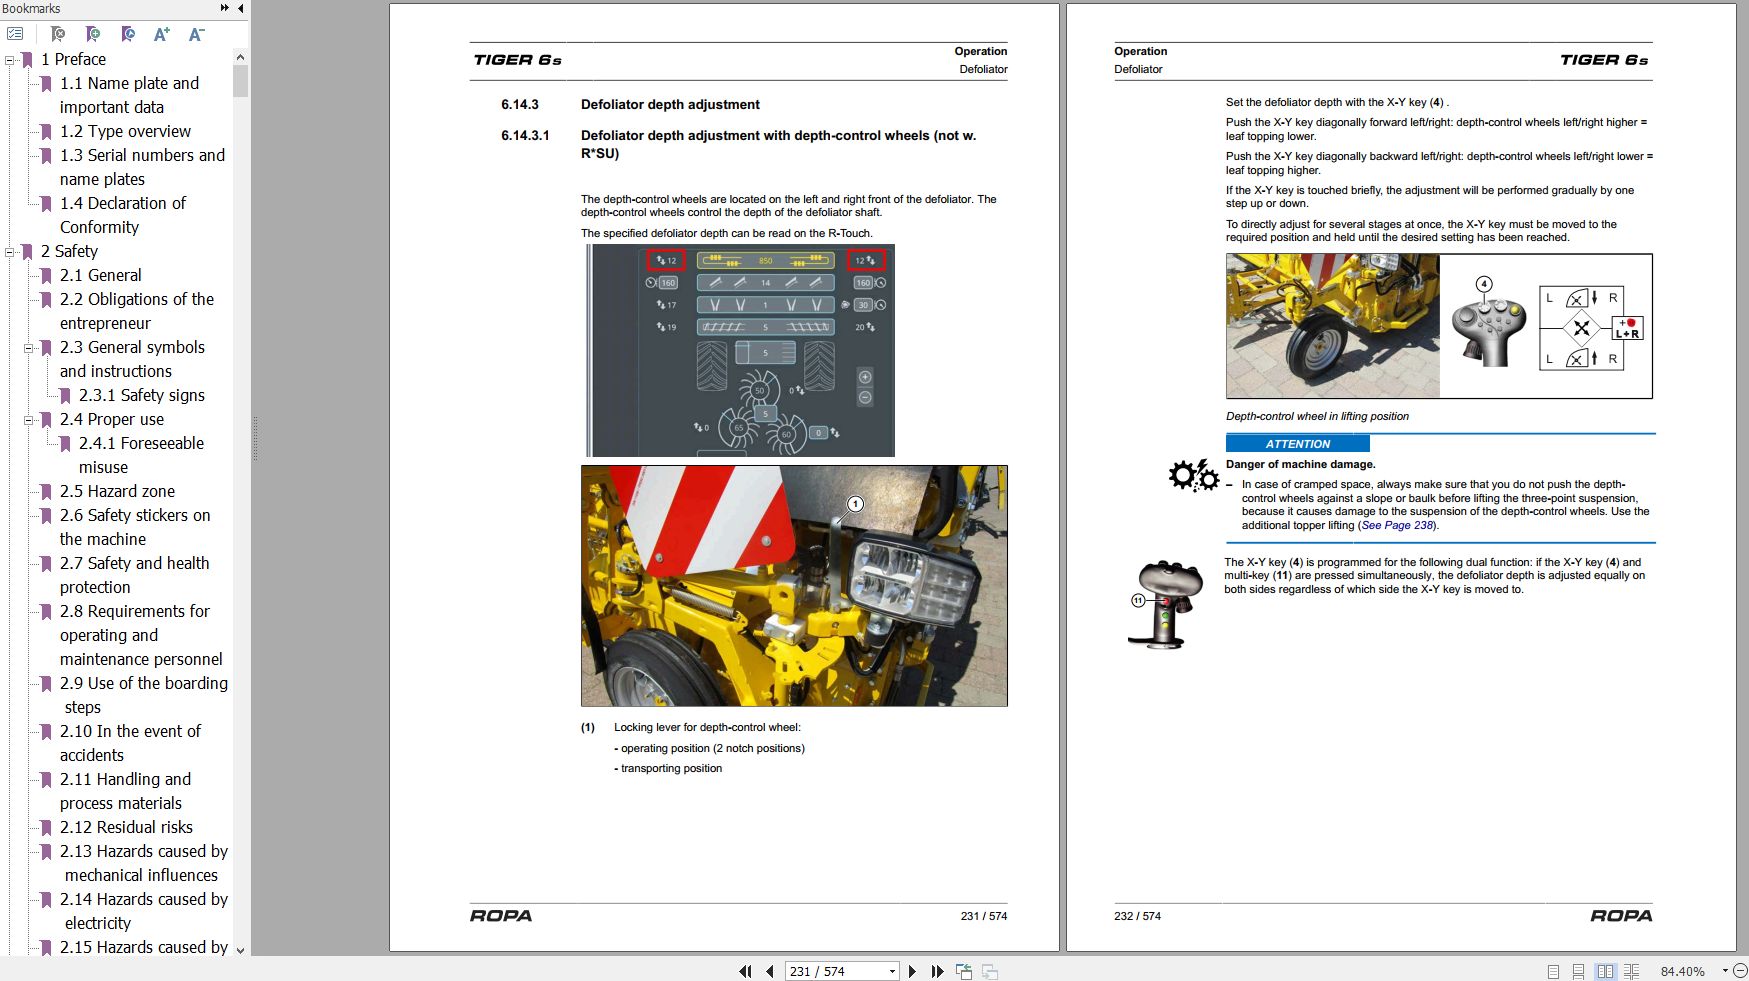Screen dimensions: 1749x981
Task: Select the bookmark options list icon
Action: click(14, 33)
